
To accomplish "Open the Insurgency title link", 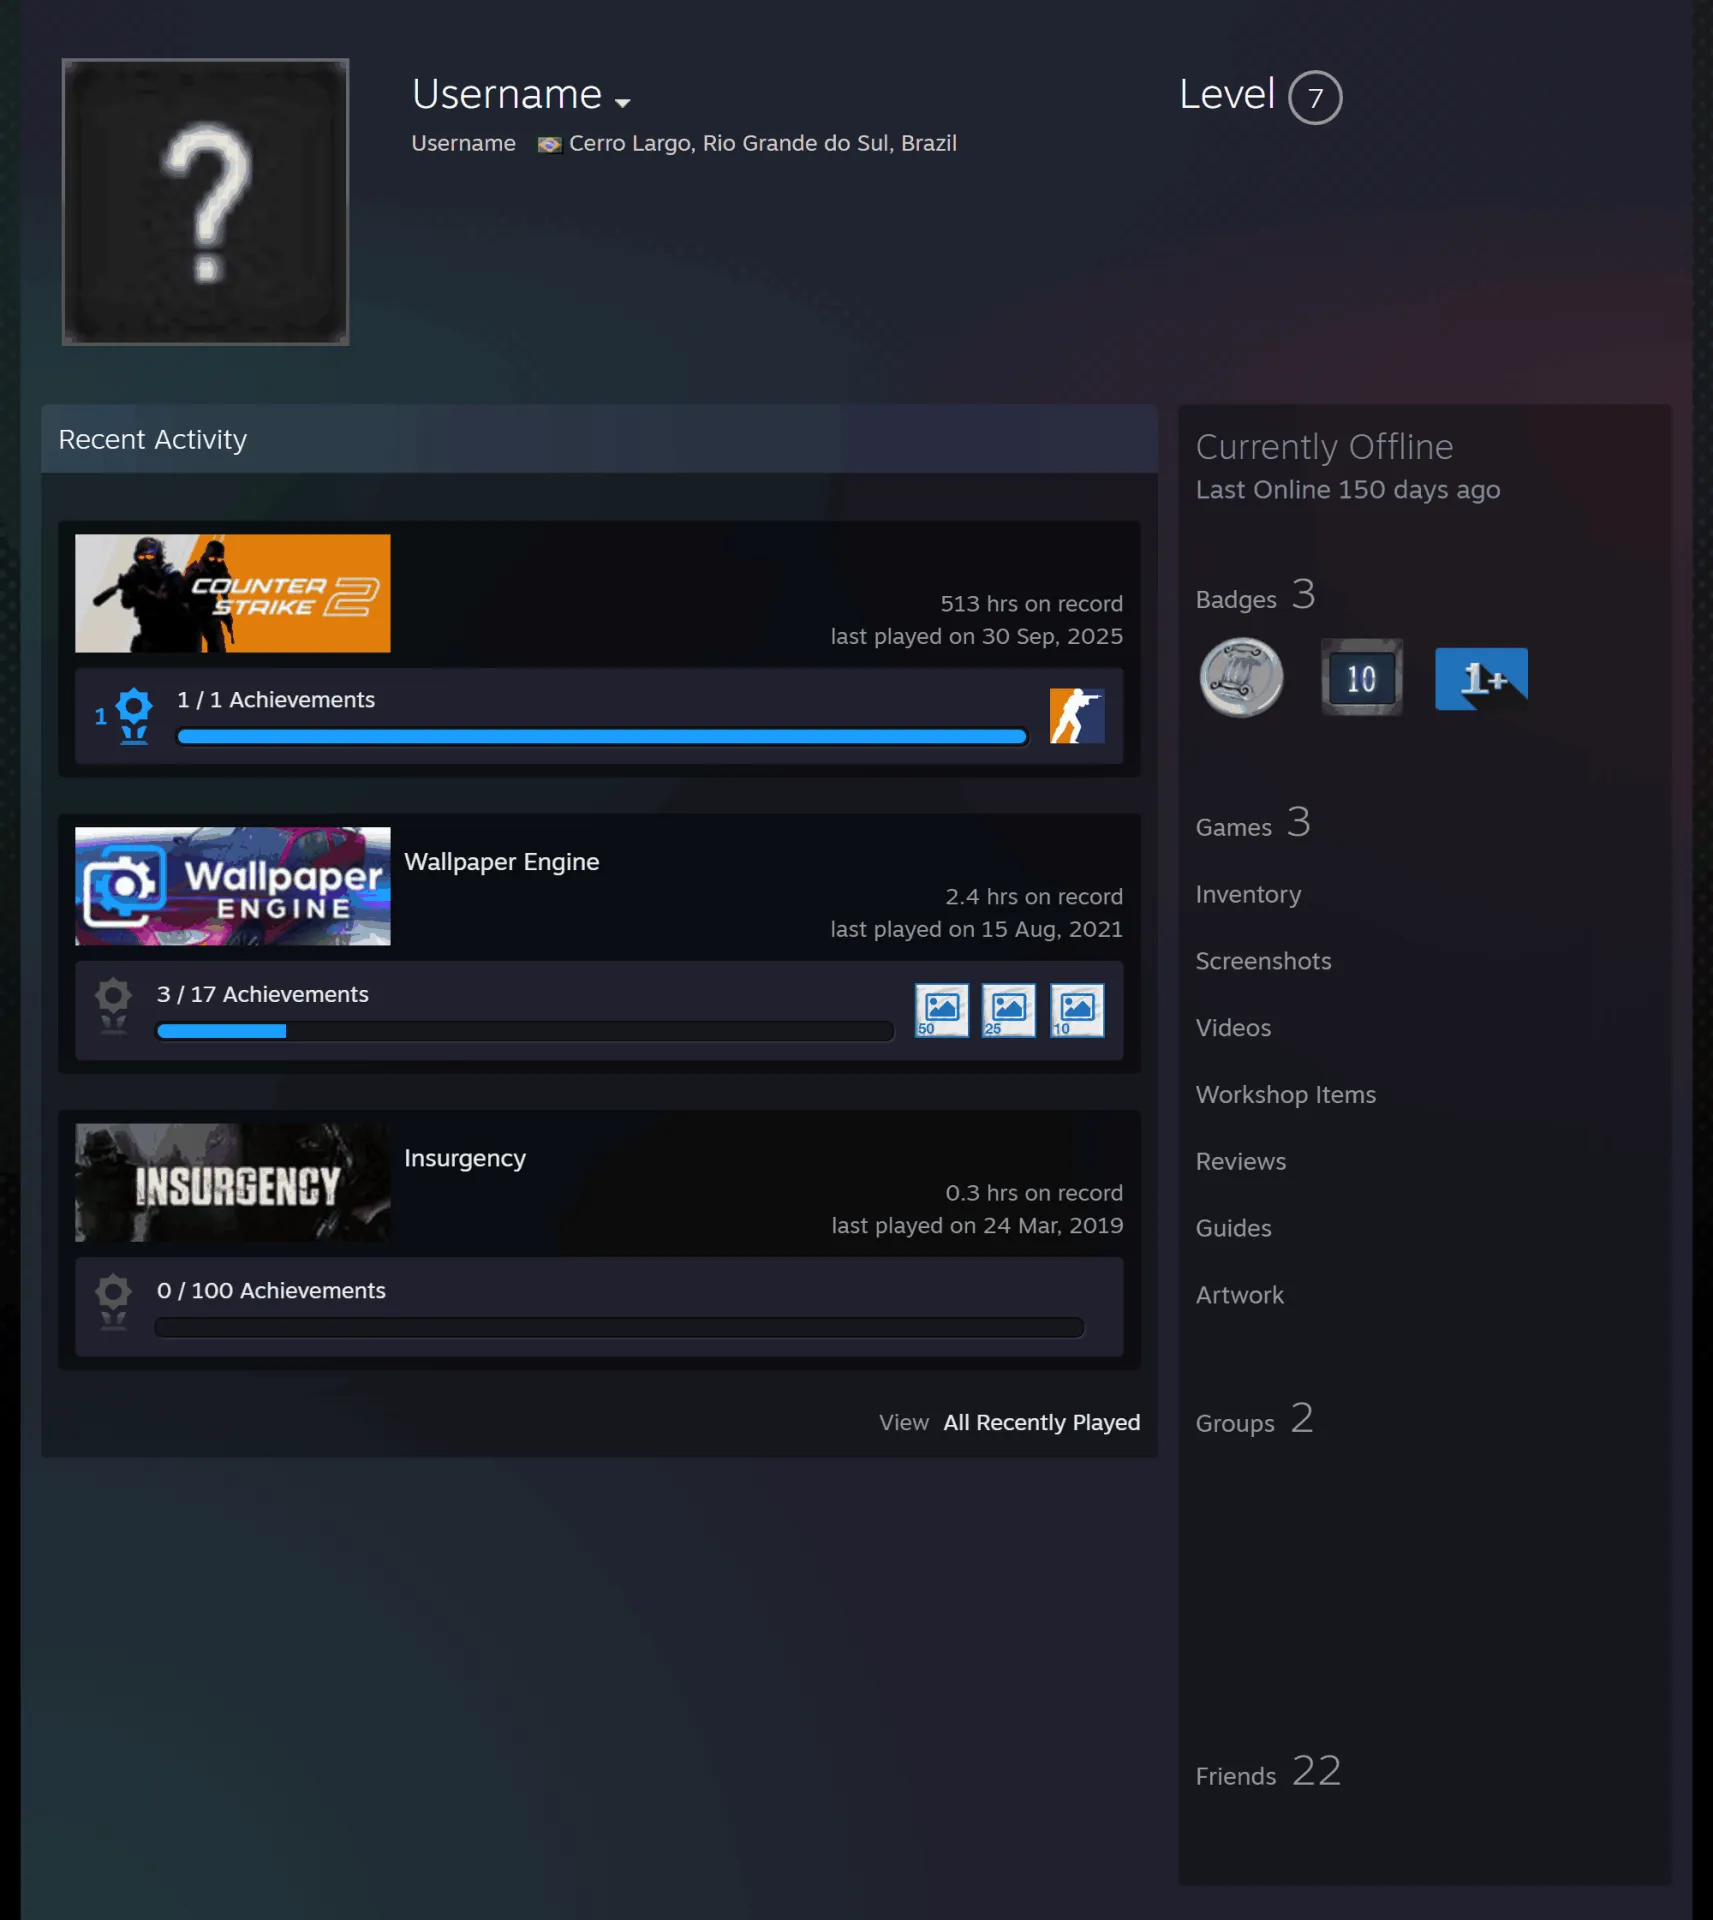I will pos(465,1158).
